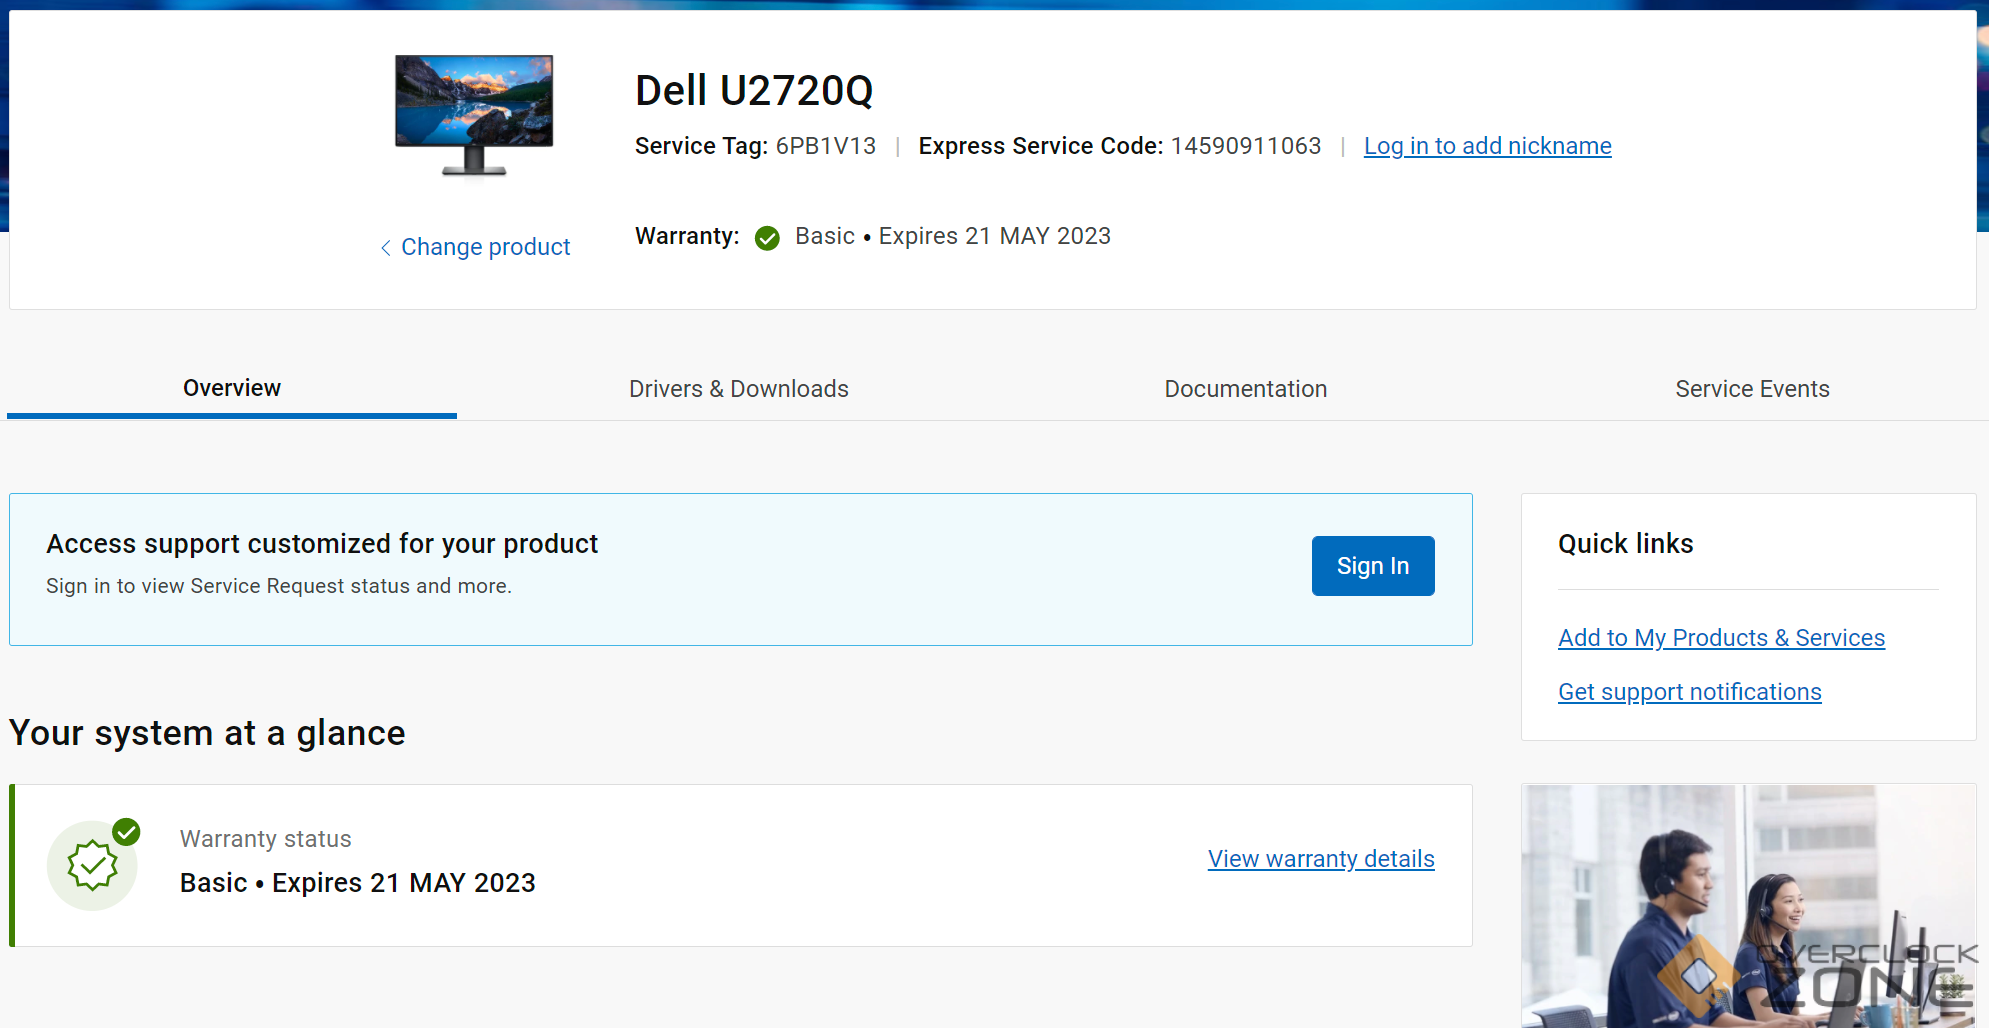Screen dimensions: 1989x1028
Task: Select the Service Events tab
Action: 1752,389
